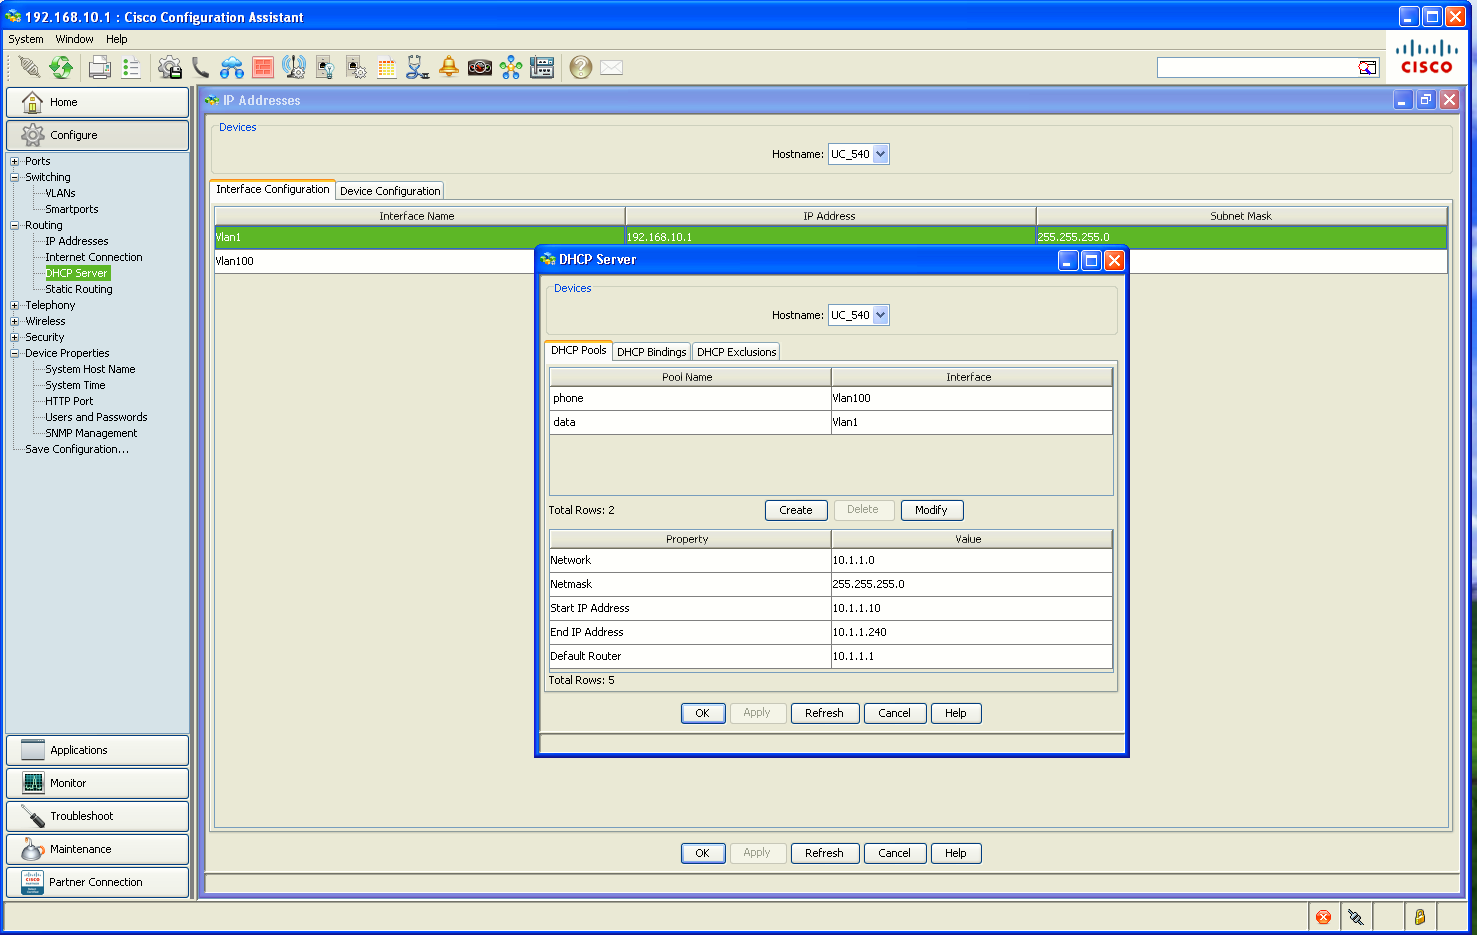Screen dimensions: 1477x935
Task: Click the green refresh arrows toolbar icon
Action: pyautogui.click(x=62, y=67)
